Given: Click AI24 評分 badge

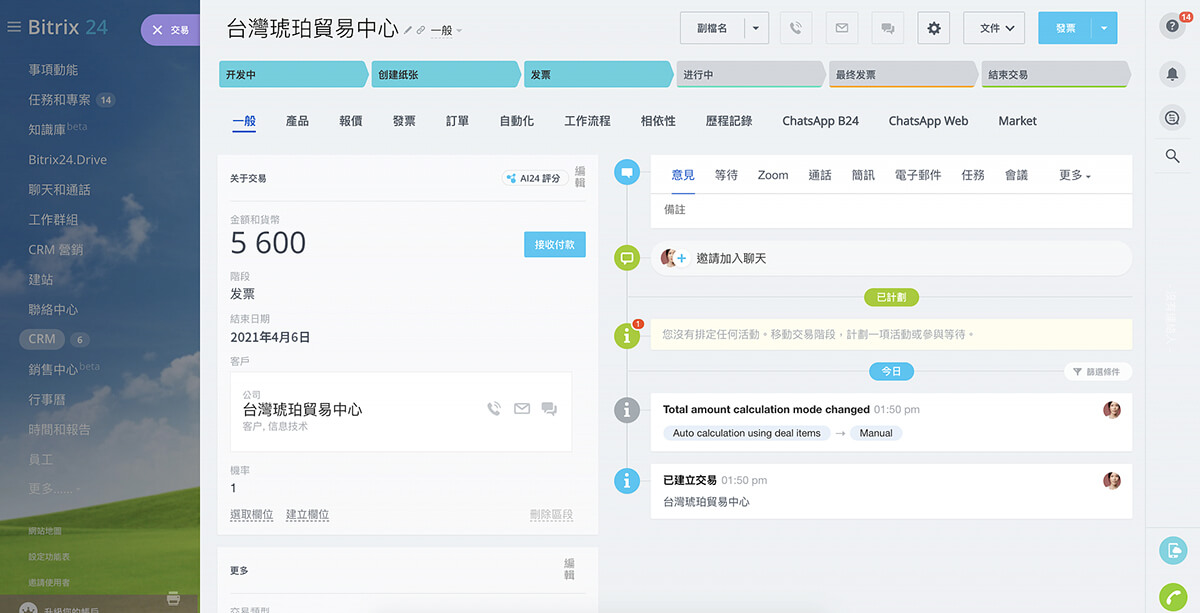Looking at the screenshot, I should 535,178.
